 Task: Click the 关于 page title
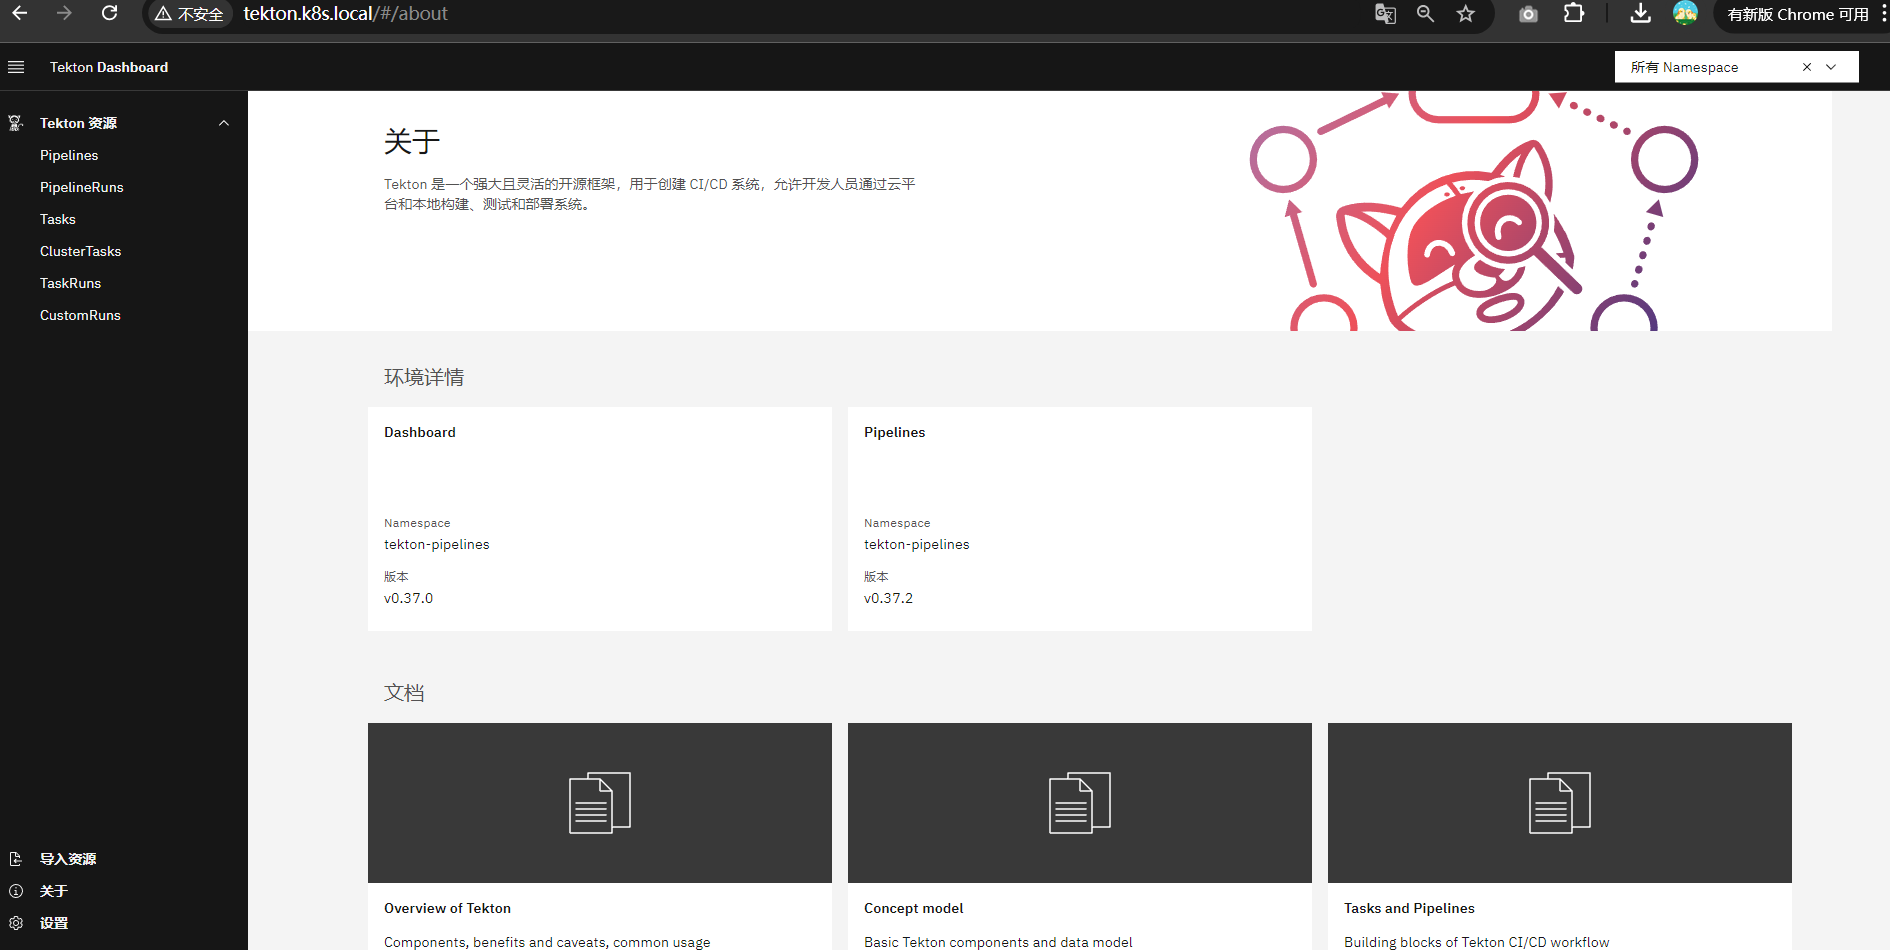[412, 141]
